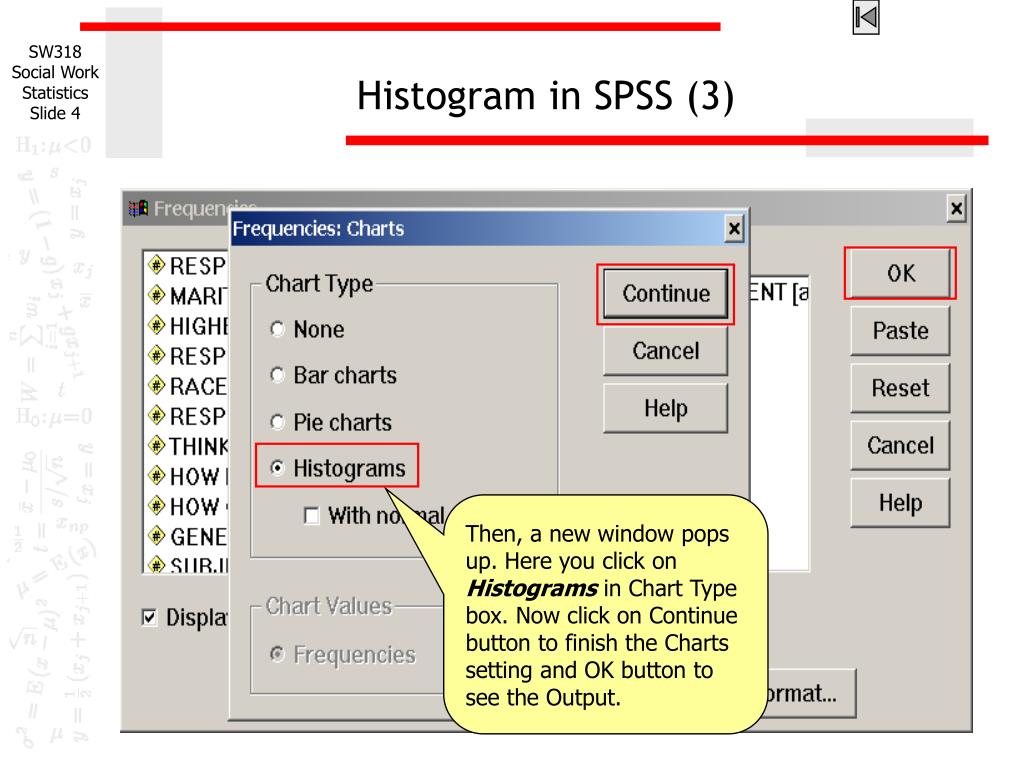Select the HIGHE variable in the list

pos(199,326)
